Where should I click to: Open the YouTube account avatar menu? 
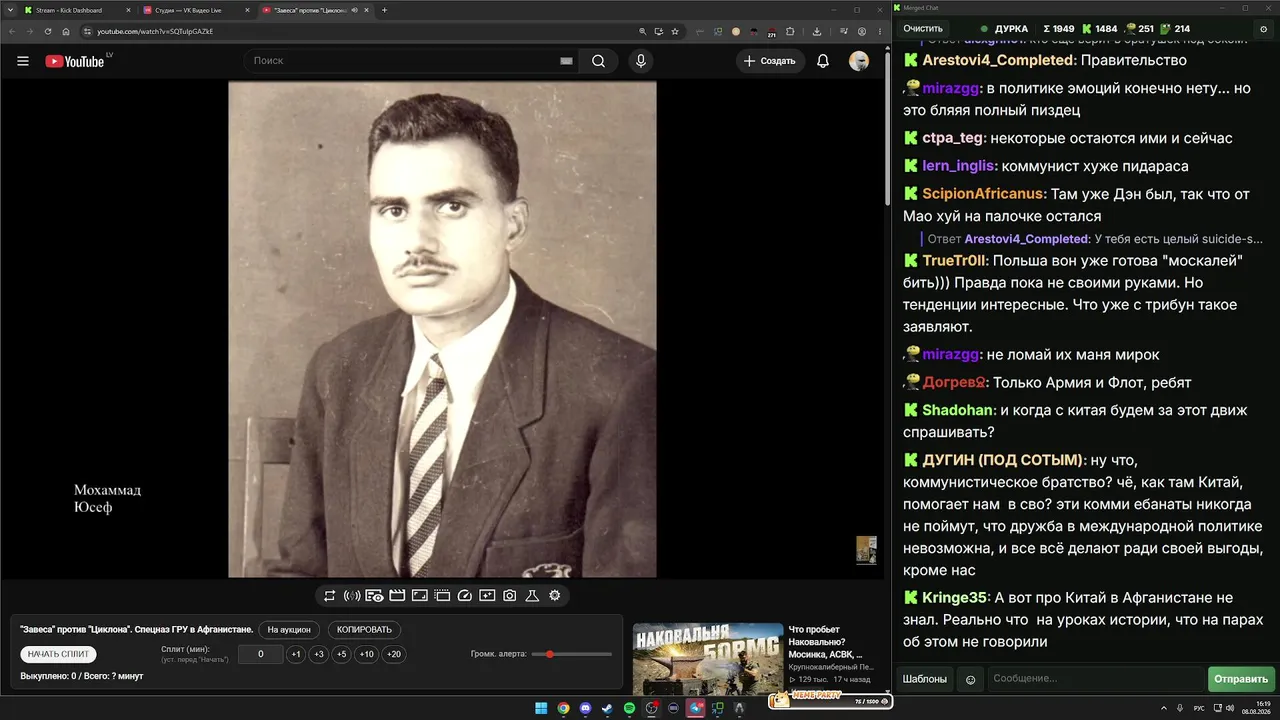tap(859, 61)
